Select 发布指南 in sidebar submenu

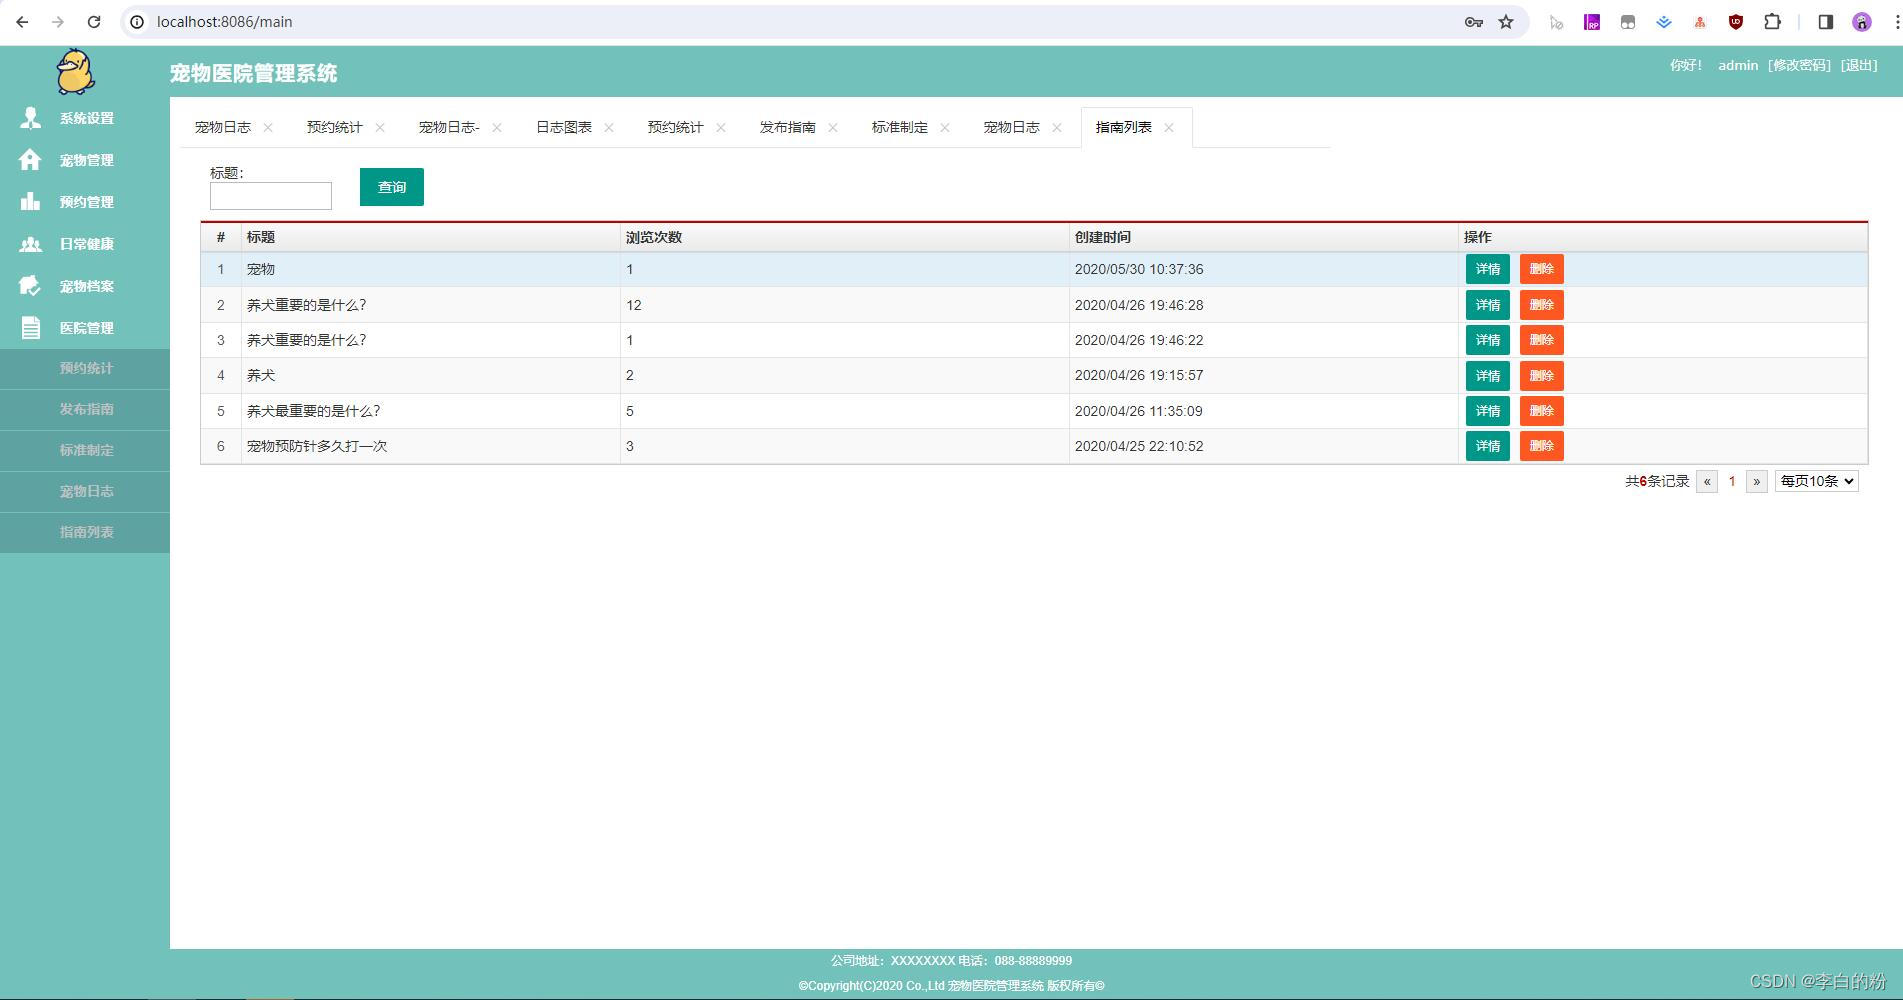85,409
